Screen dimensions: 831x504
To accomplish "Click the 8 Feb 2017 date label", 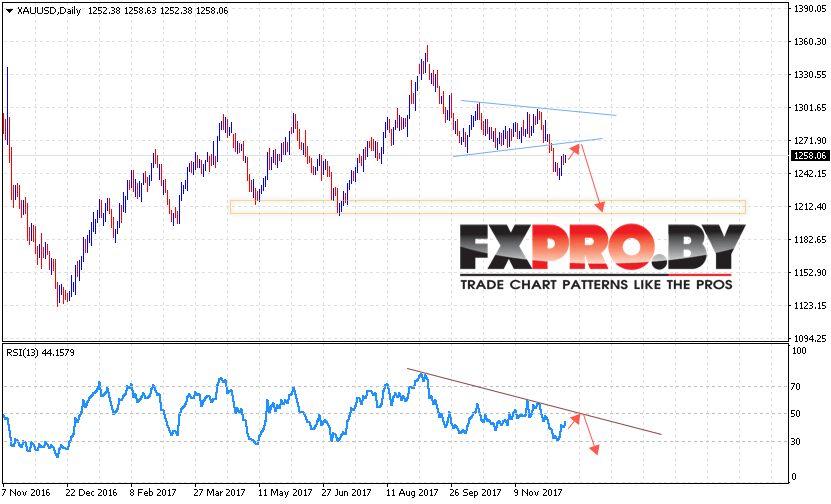I will point(153,492).
